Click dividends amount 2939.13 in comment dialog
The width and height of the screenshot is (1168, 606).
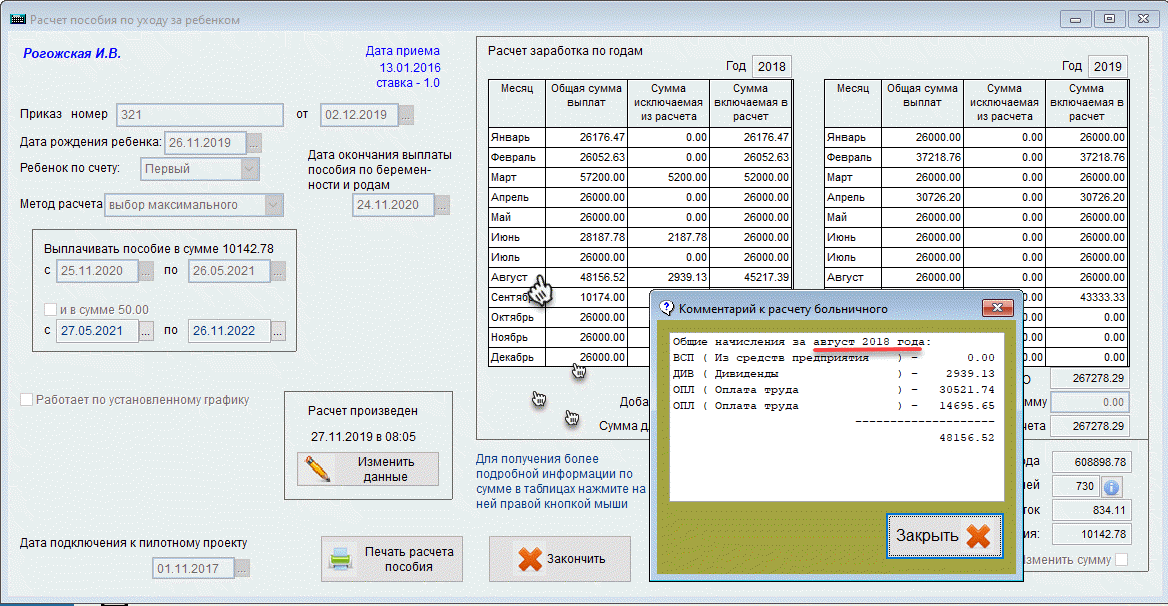970,374
